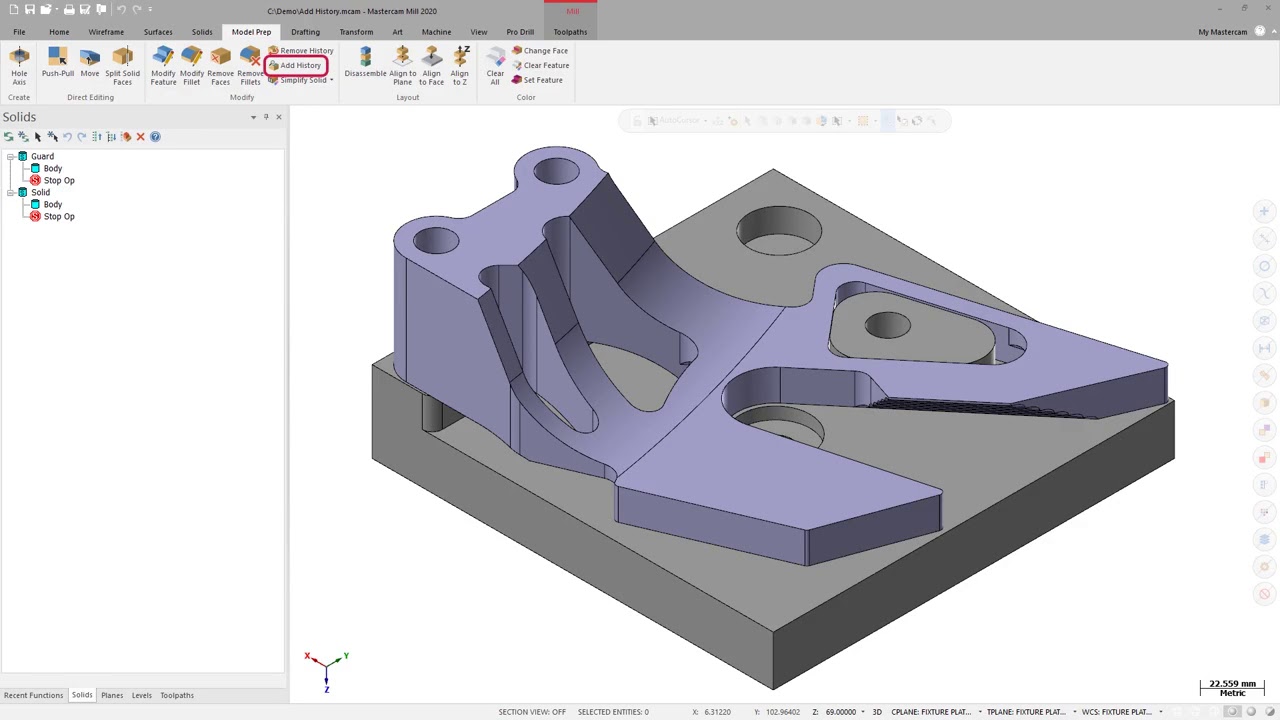Open the Modify Feature tool
The height and width of the screenshot is (720, 1280).
[163, 66]
